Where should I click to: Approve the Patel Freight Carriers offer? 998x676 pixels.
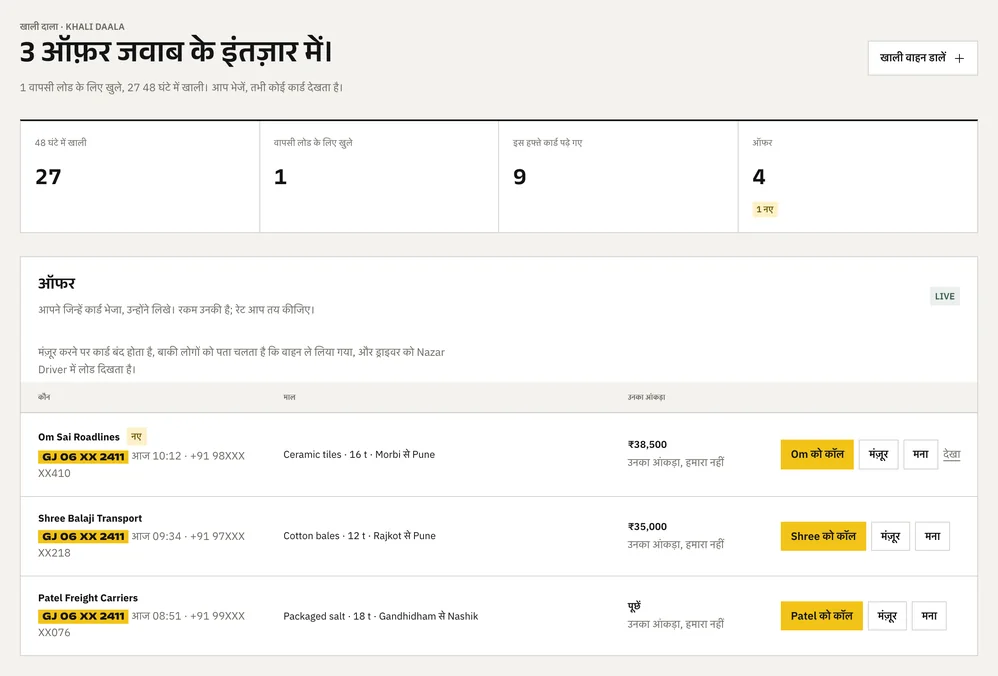pyautogui.click(x=887, y=616)
